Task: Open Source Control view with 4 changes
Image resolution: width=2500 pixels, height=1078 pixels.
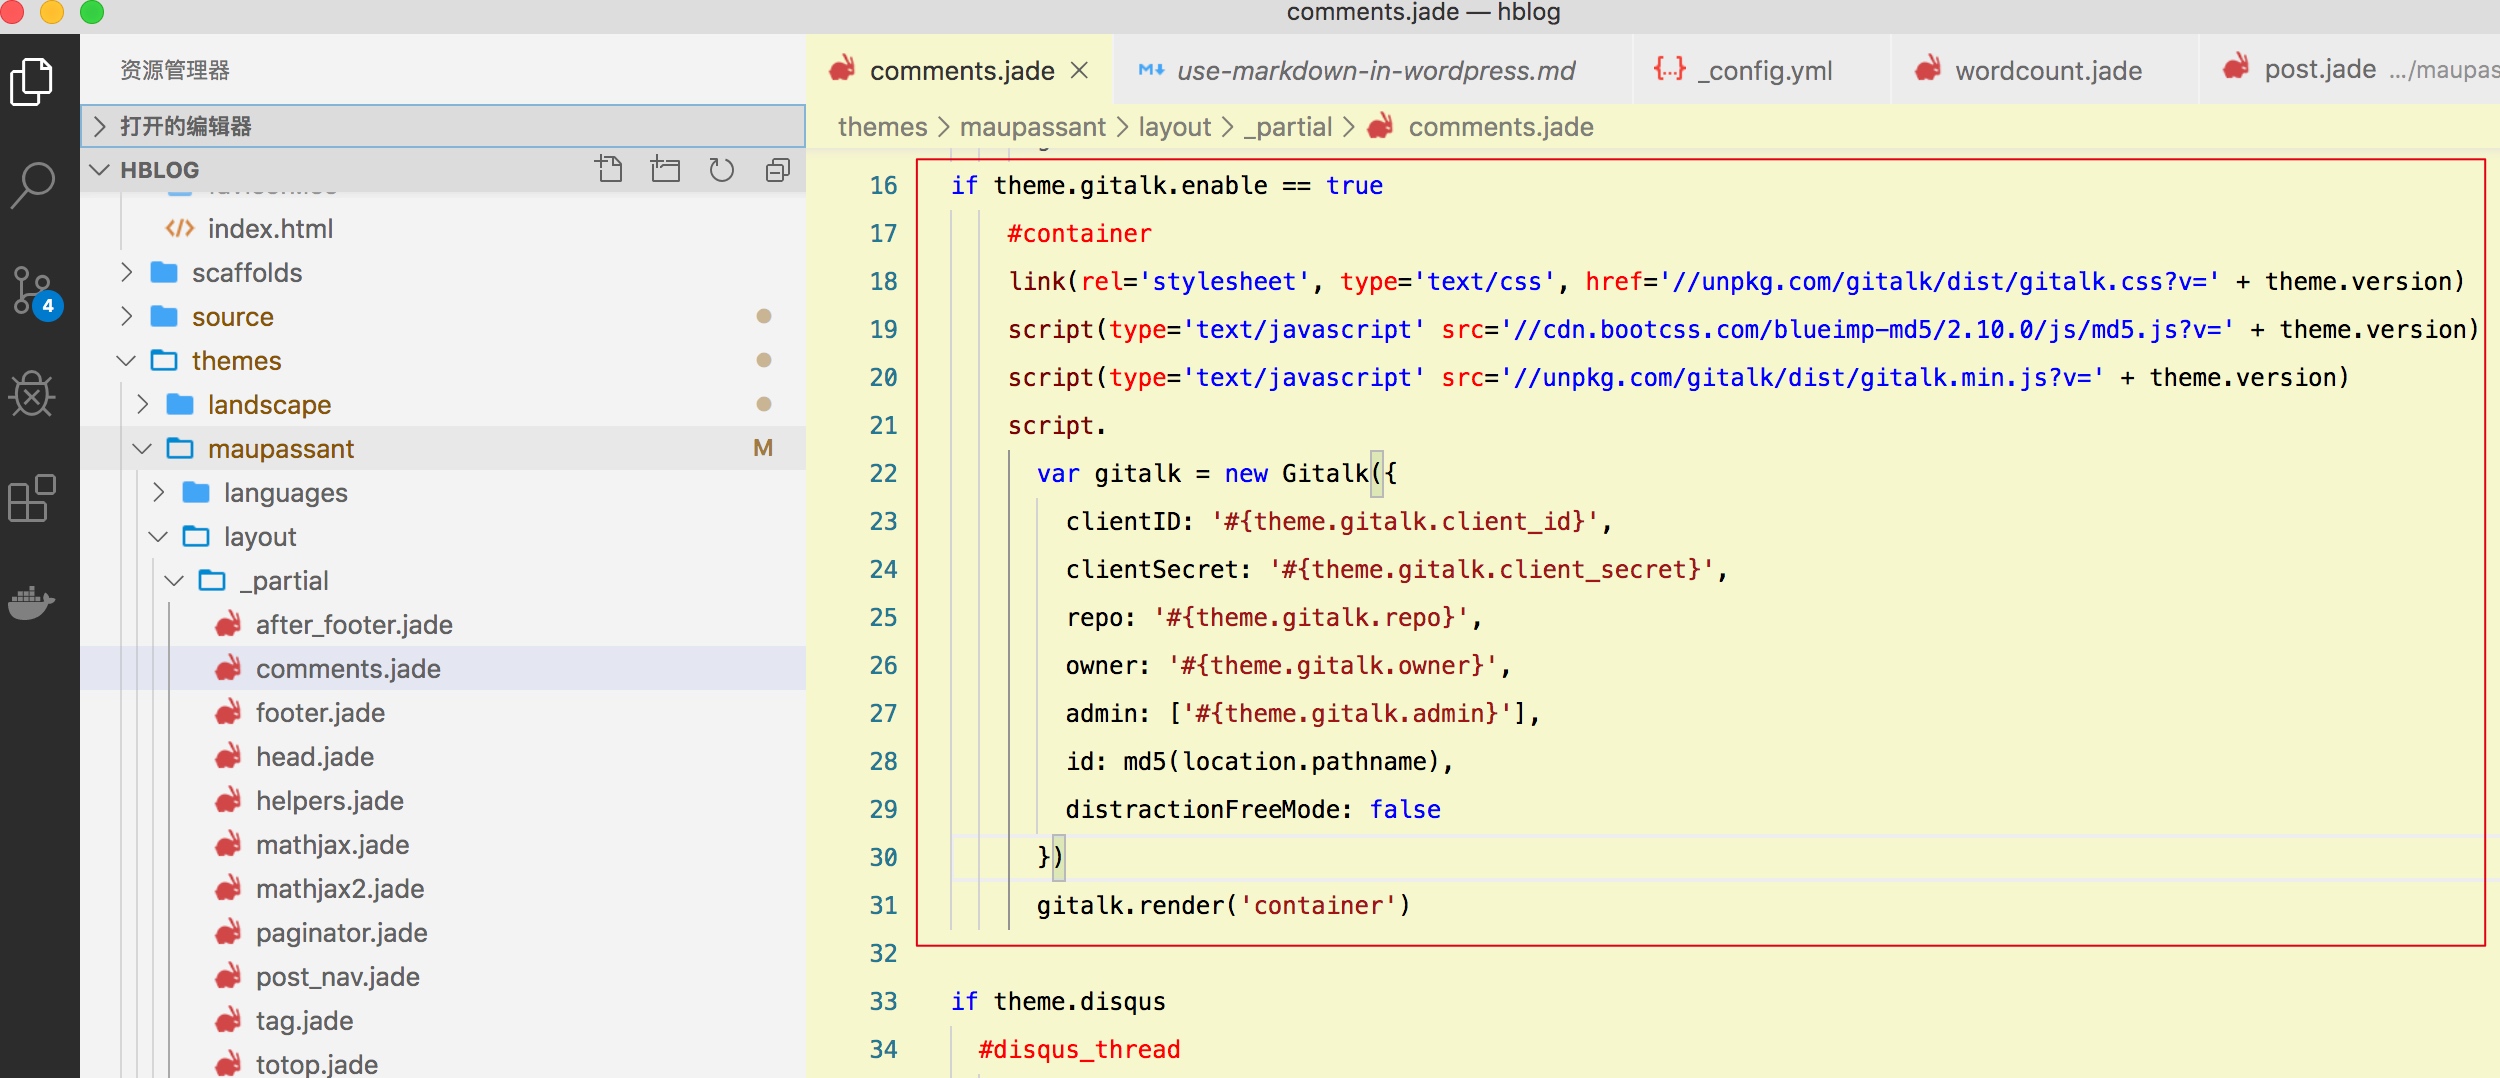Action: coord(35,292)
